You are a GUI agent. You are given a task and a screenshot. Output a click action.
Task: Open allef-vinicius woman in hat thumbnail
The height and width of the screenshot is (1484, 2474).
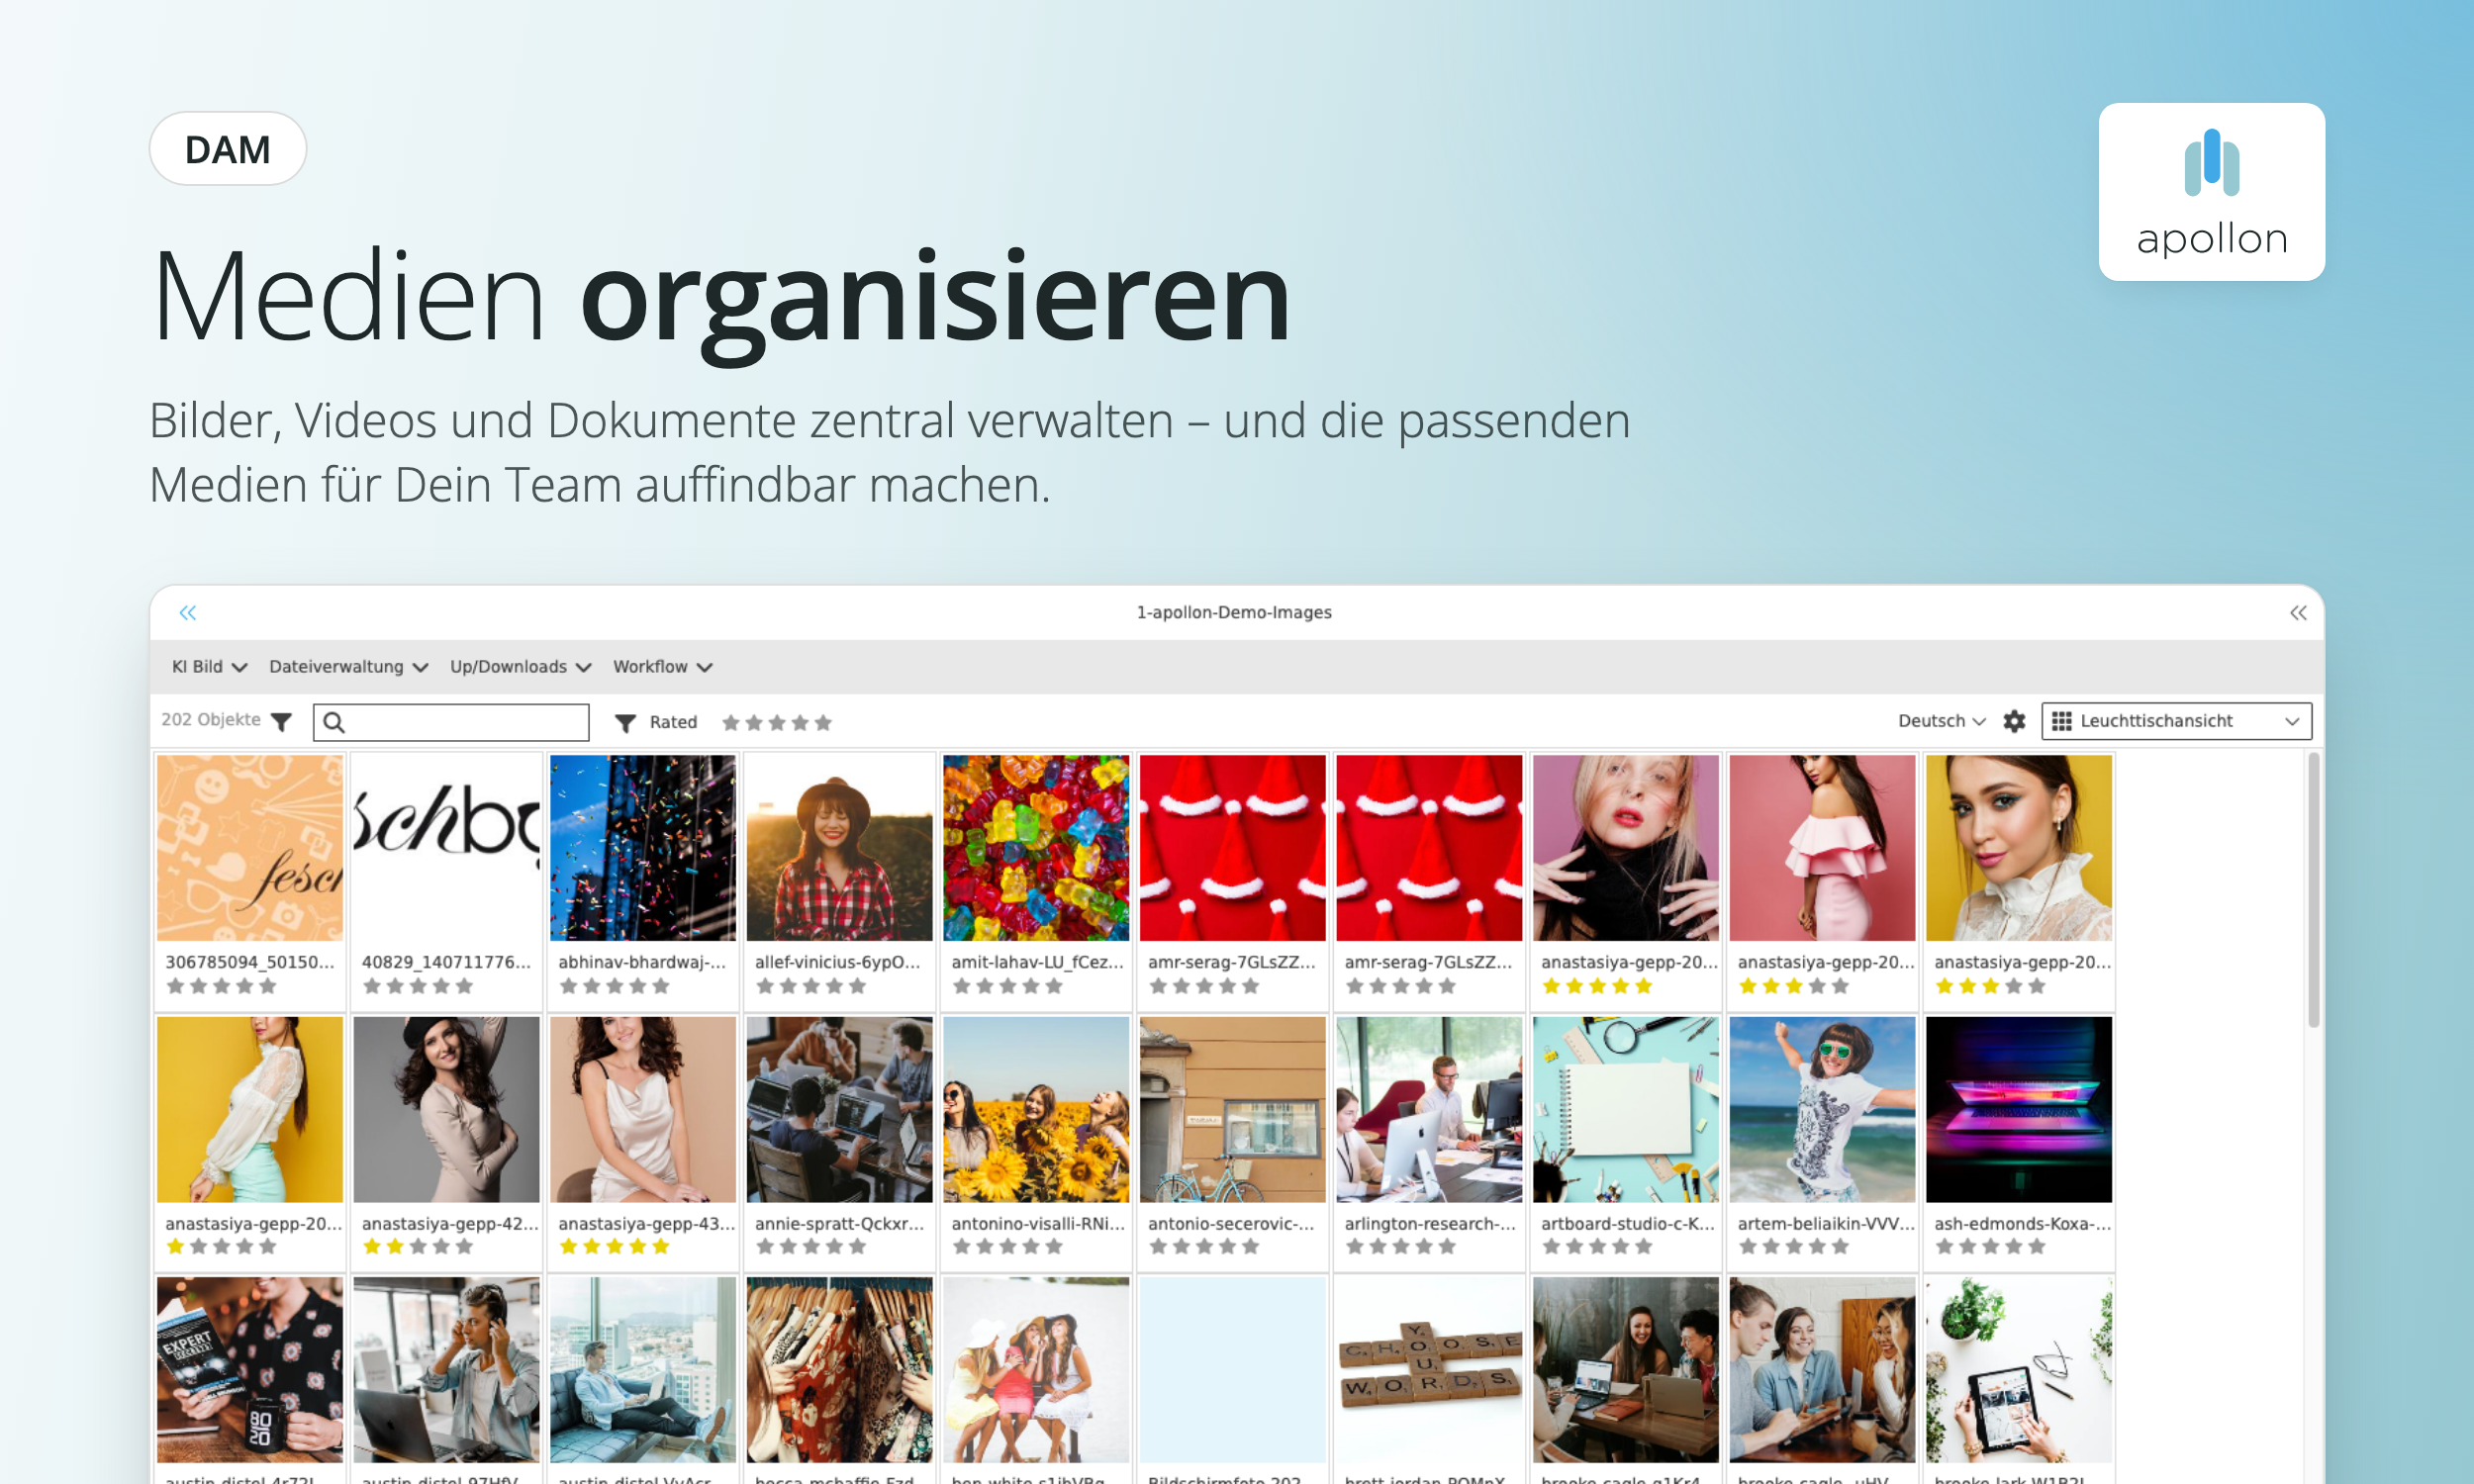(839, 847)
